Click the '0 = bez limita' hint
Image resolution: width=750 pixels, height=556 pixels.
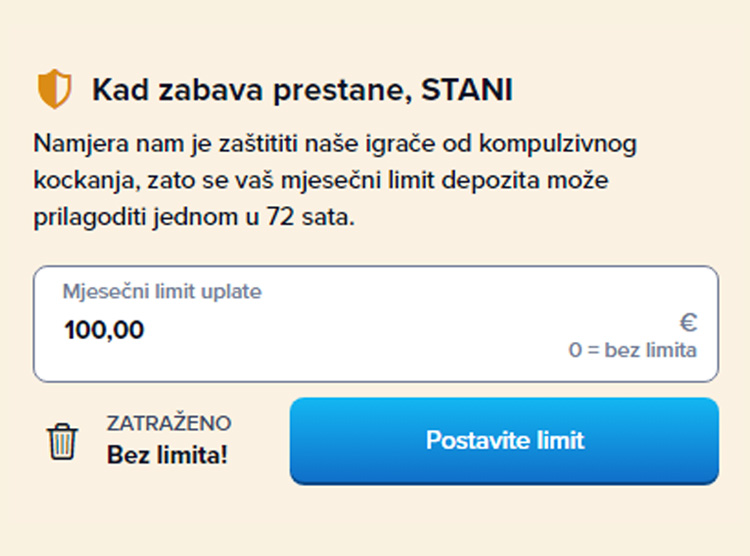[632, 351]
